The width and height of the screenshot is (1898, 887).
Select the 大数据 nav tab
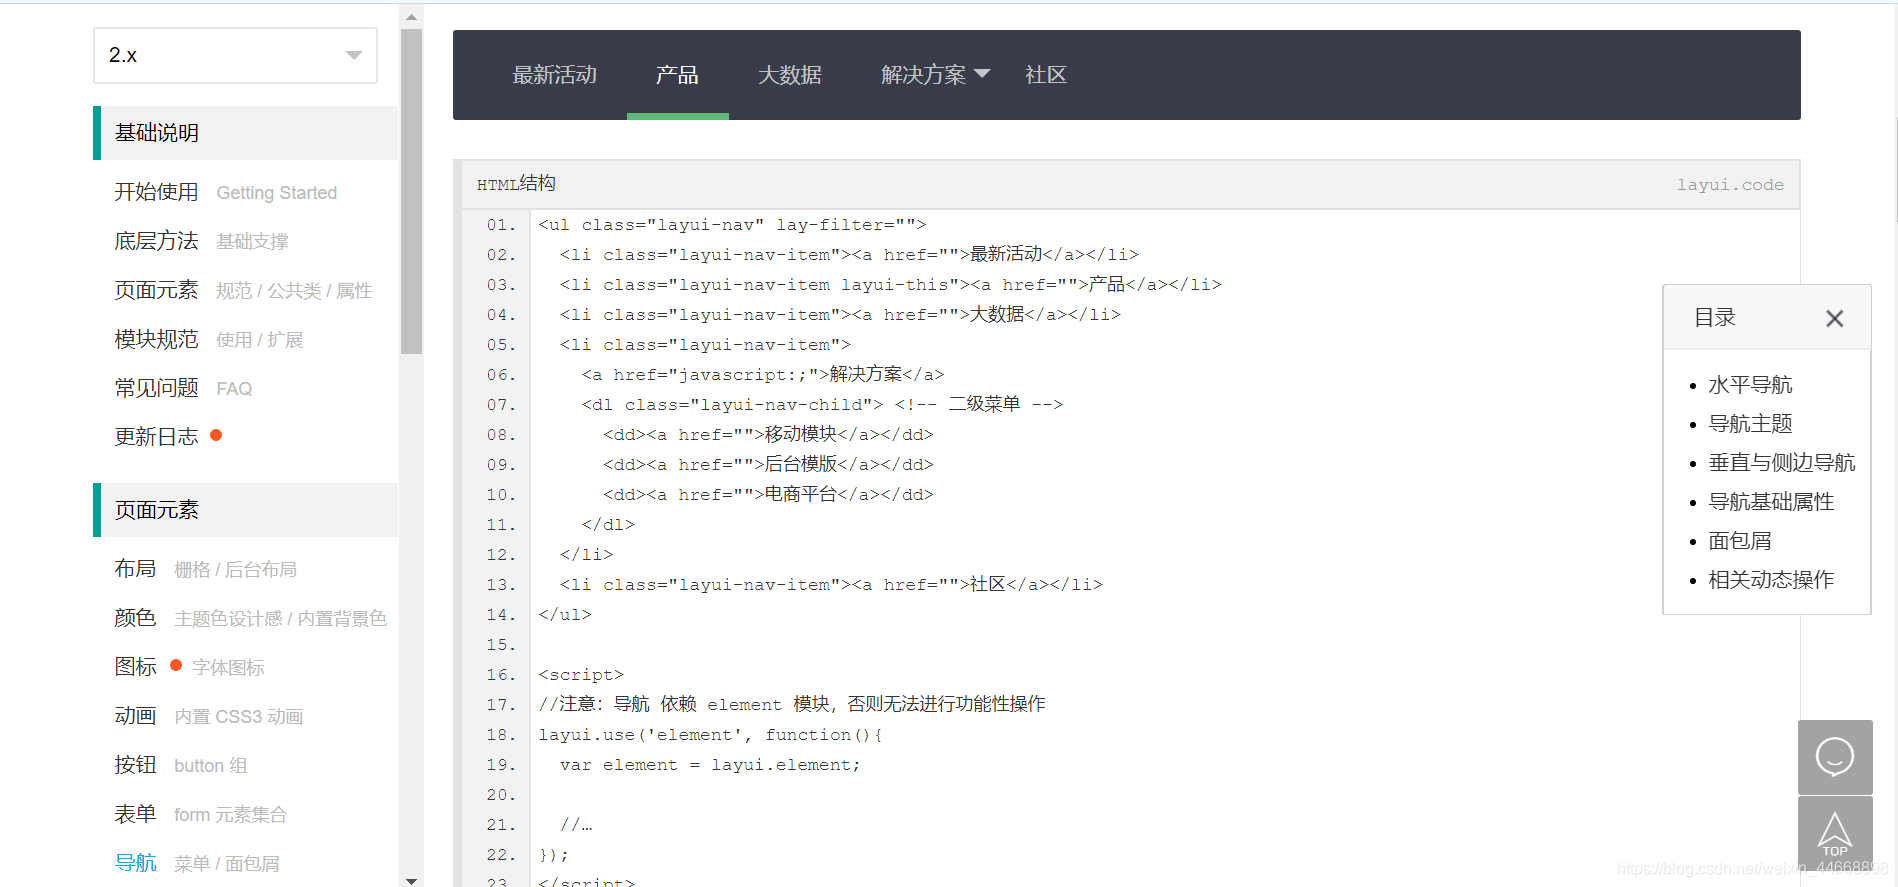790,75
